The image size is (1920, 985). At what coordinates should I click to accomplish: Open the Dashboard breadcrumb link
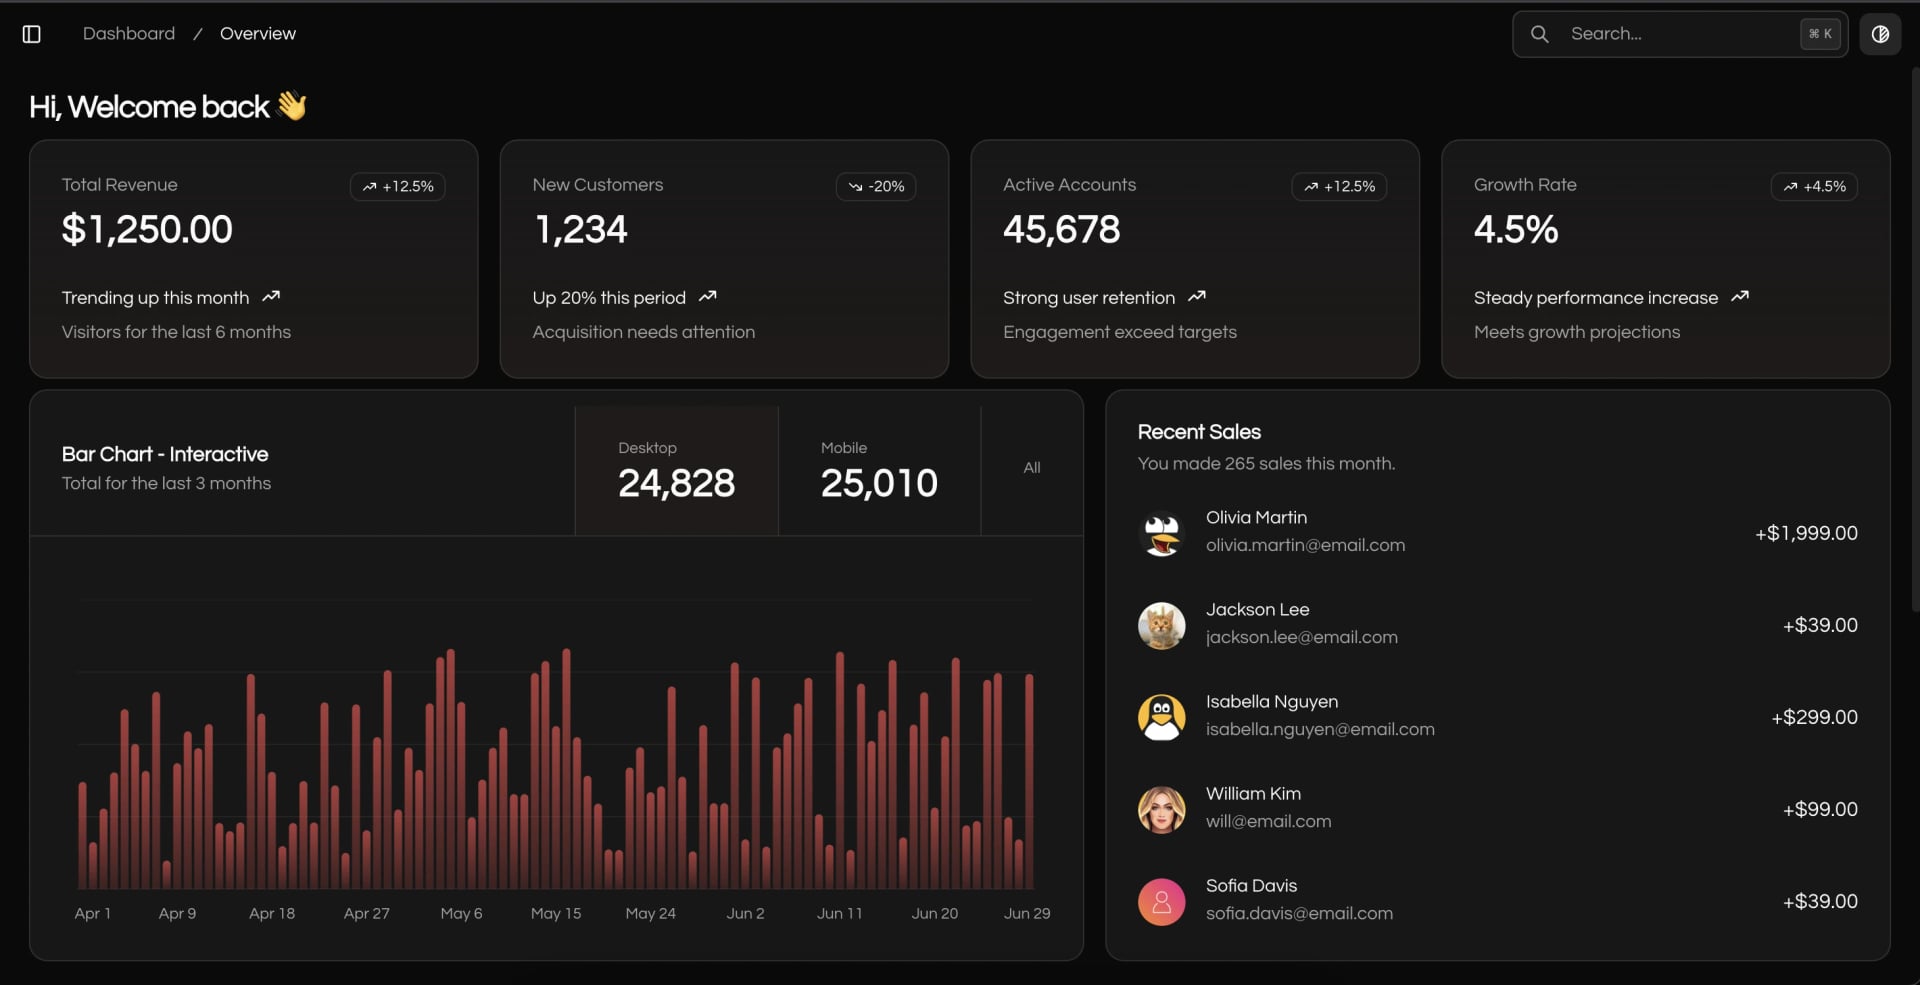(x=129, y=34)
